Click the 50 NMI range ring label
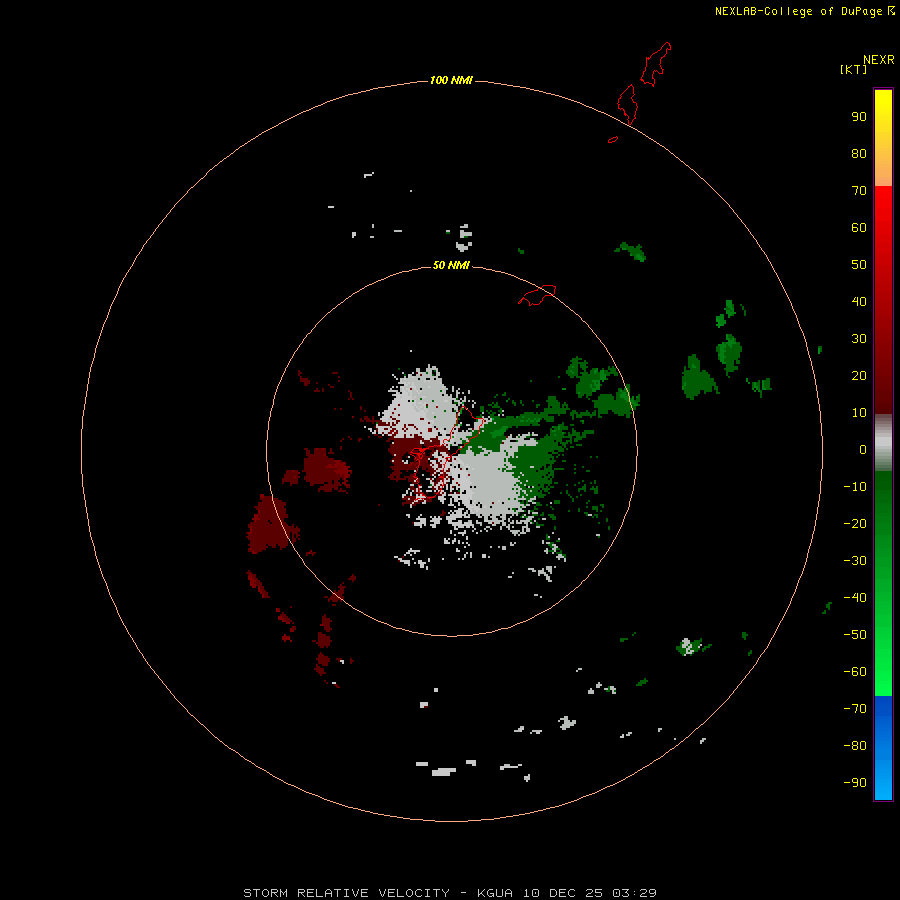This screenshot has width=900, height=900. [451, 265]
